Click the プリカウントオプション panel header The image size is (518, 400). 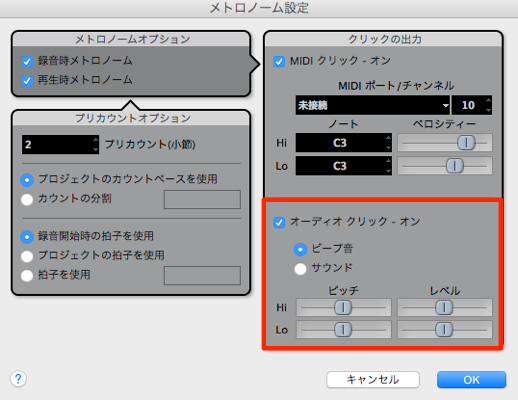(132, 118)
